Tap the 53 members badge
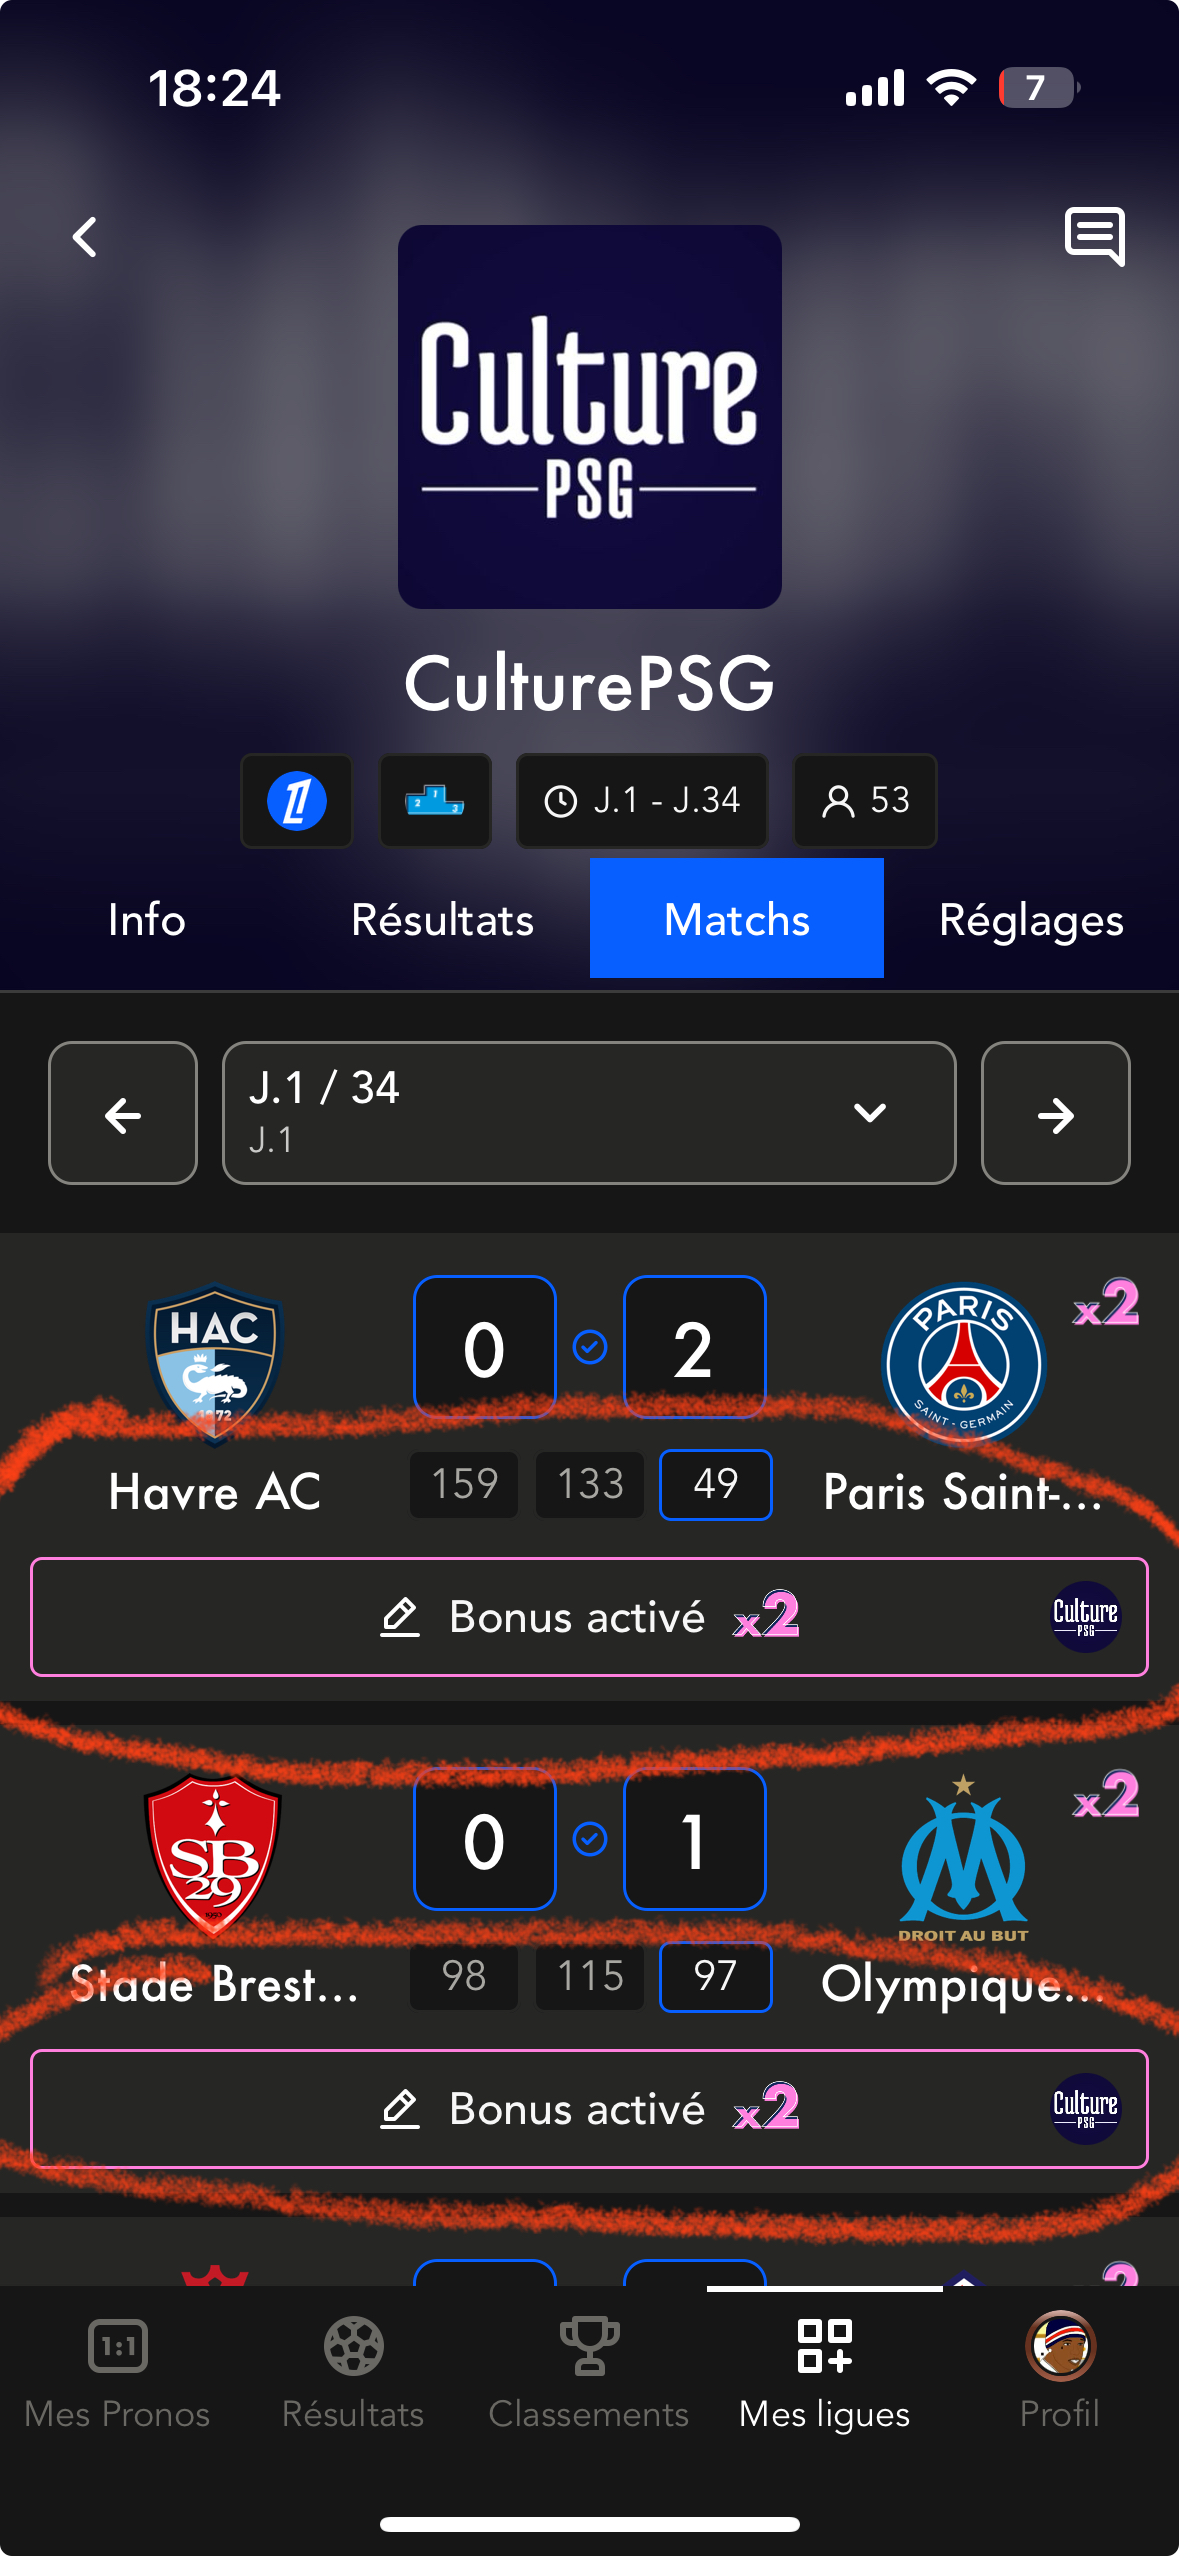Screen dimensions: 1179x2556 (865, 801)
